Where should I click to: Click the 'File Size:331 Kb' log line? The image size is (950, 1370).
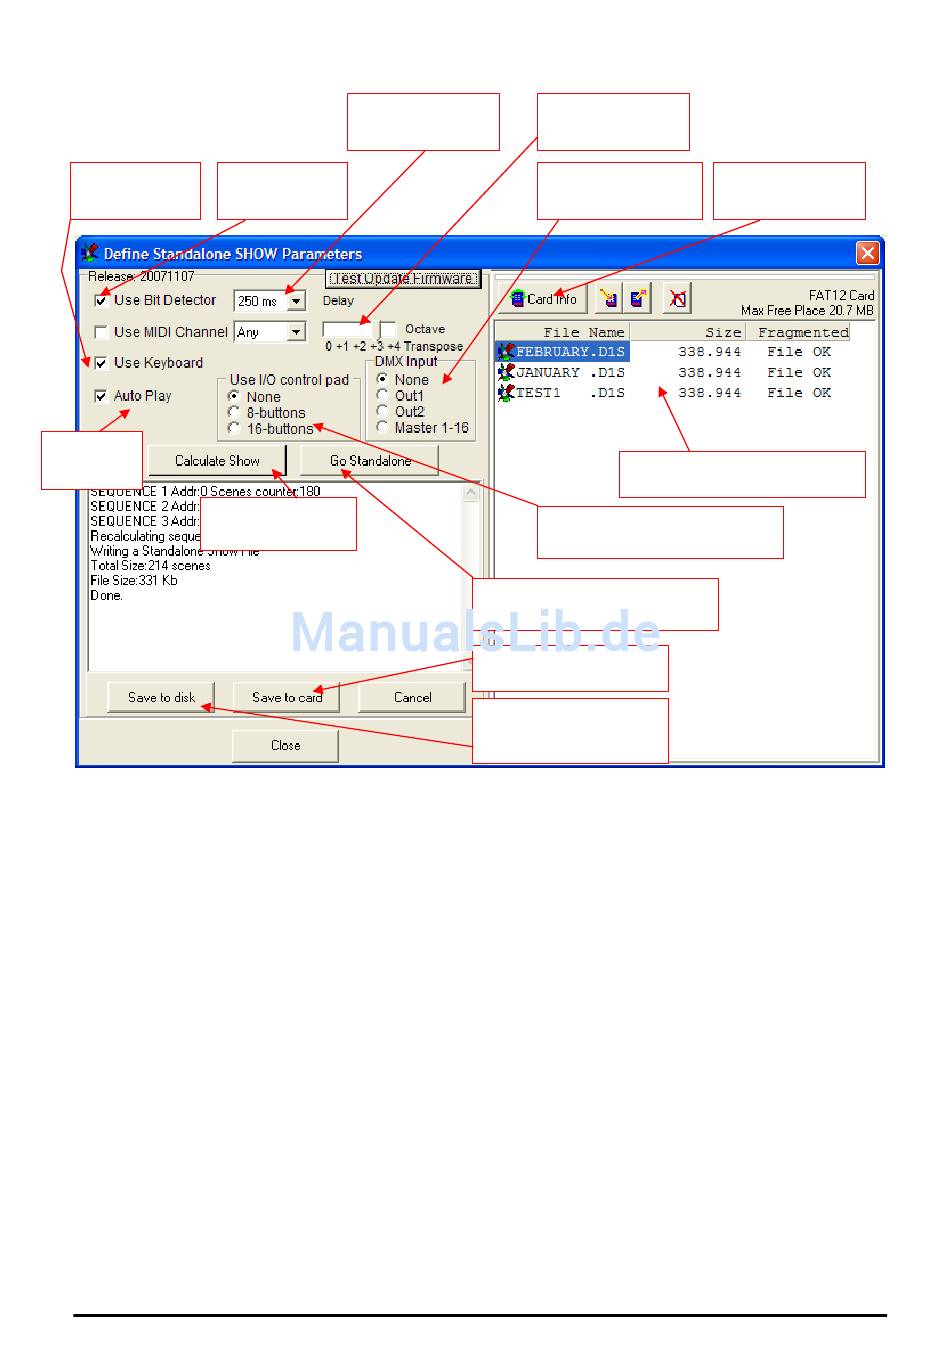coord(133,580)
